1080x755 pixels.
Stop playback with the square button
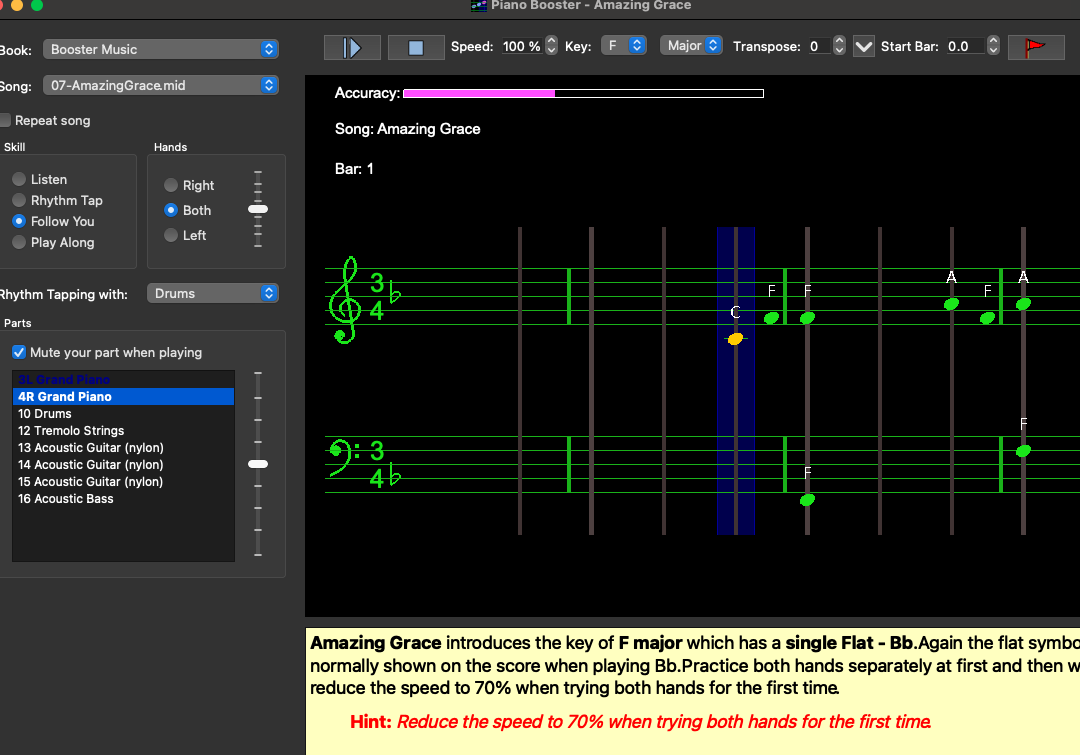416,48
